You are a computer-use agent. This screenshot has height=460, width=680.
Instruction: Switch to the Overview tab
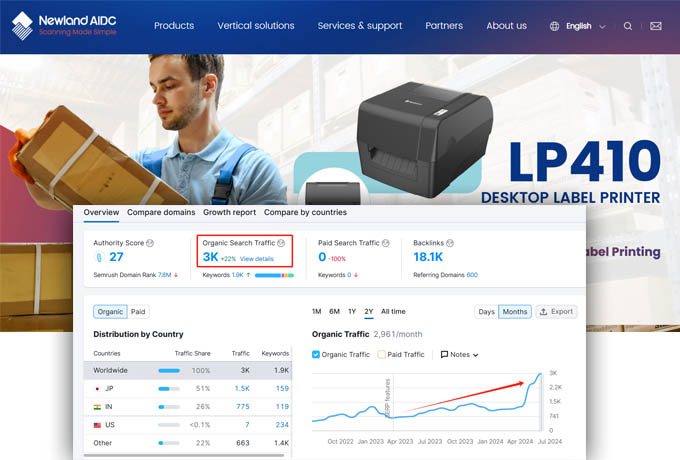coord(101,212)
